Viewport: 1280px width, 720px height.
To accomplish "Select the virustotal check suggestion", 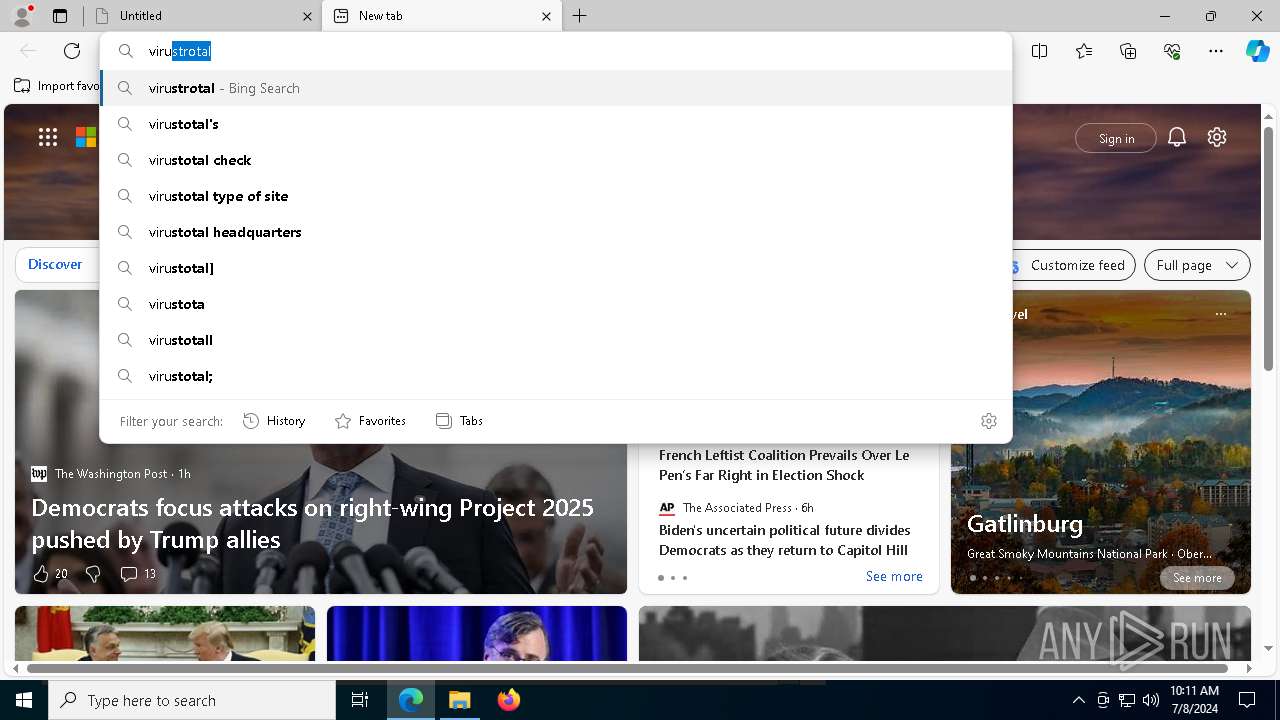I will [x=556, y=160].
